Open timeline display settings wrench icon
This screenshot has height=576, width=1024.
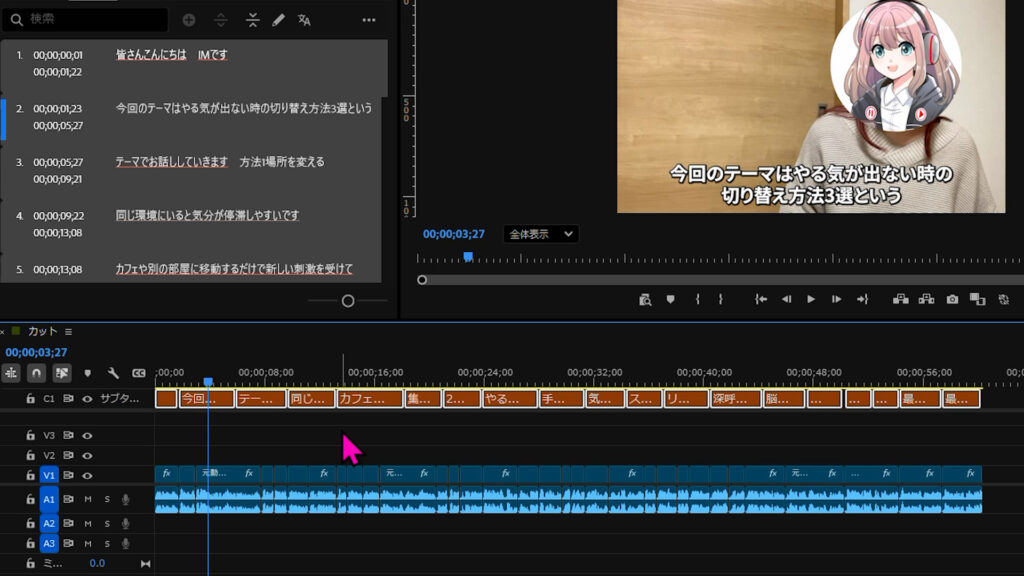pos(113,373)
